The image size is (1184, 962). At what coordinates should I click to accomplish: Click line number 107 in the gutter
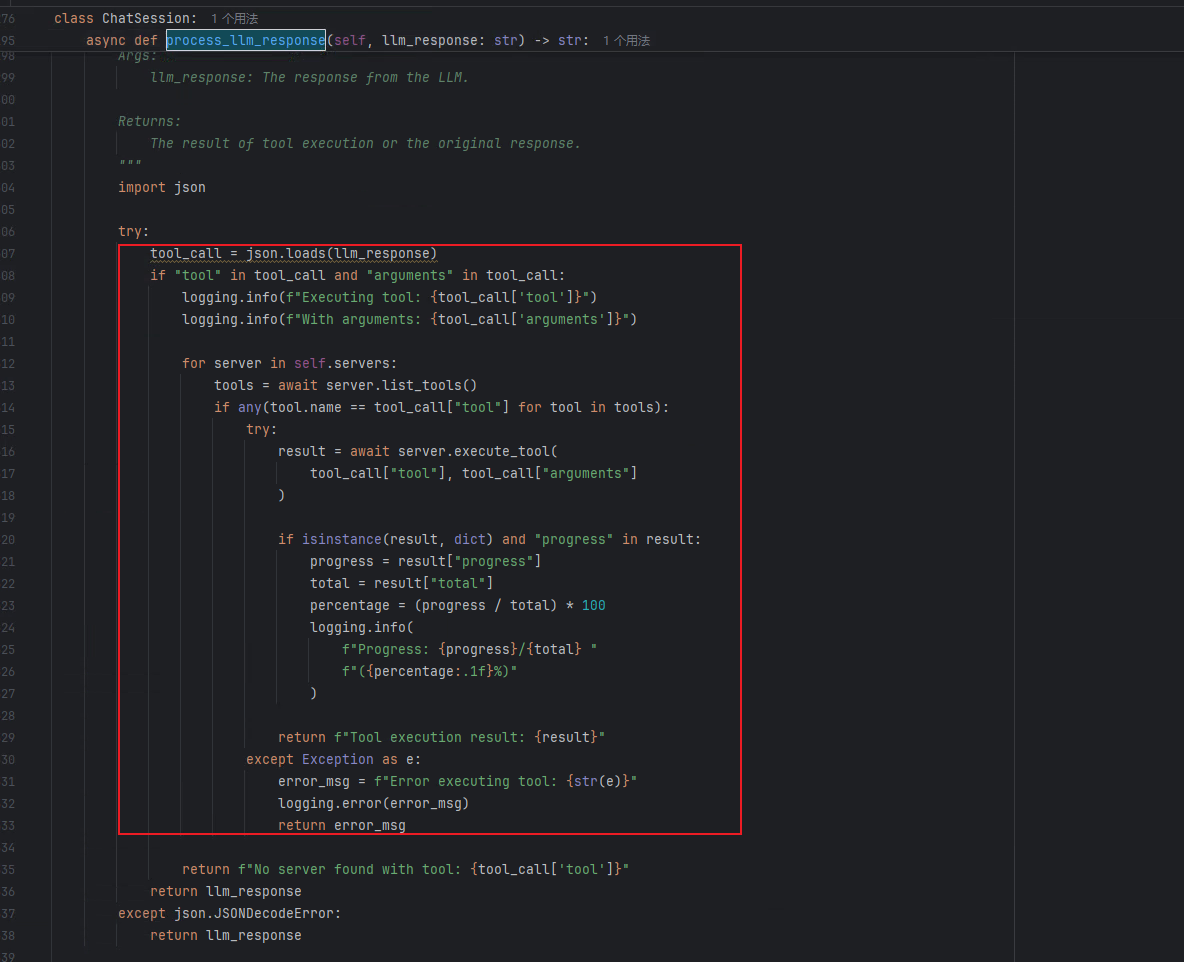[8, 254]
